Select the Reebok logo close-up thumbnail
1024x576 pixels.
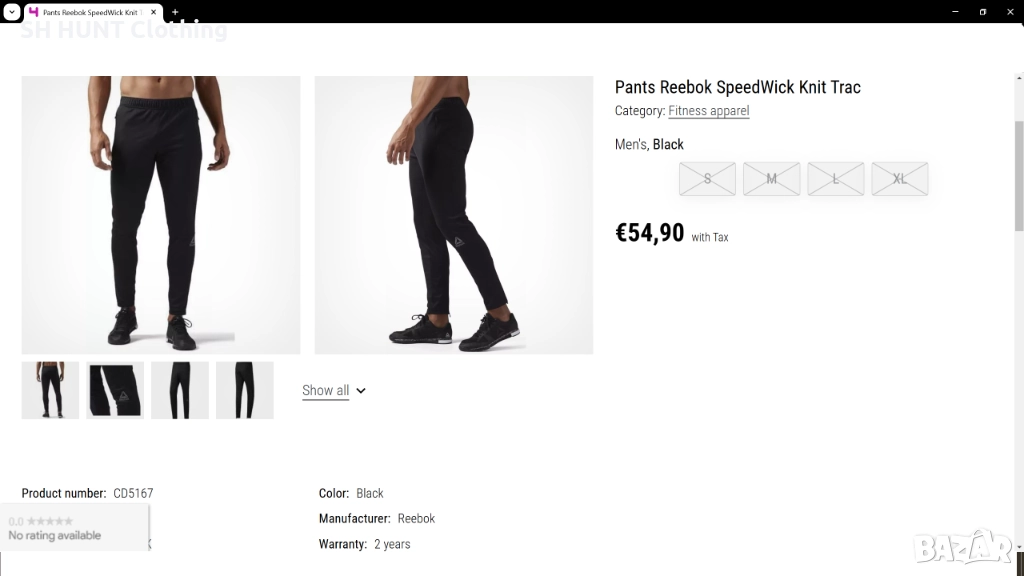(x=115, y=390)
